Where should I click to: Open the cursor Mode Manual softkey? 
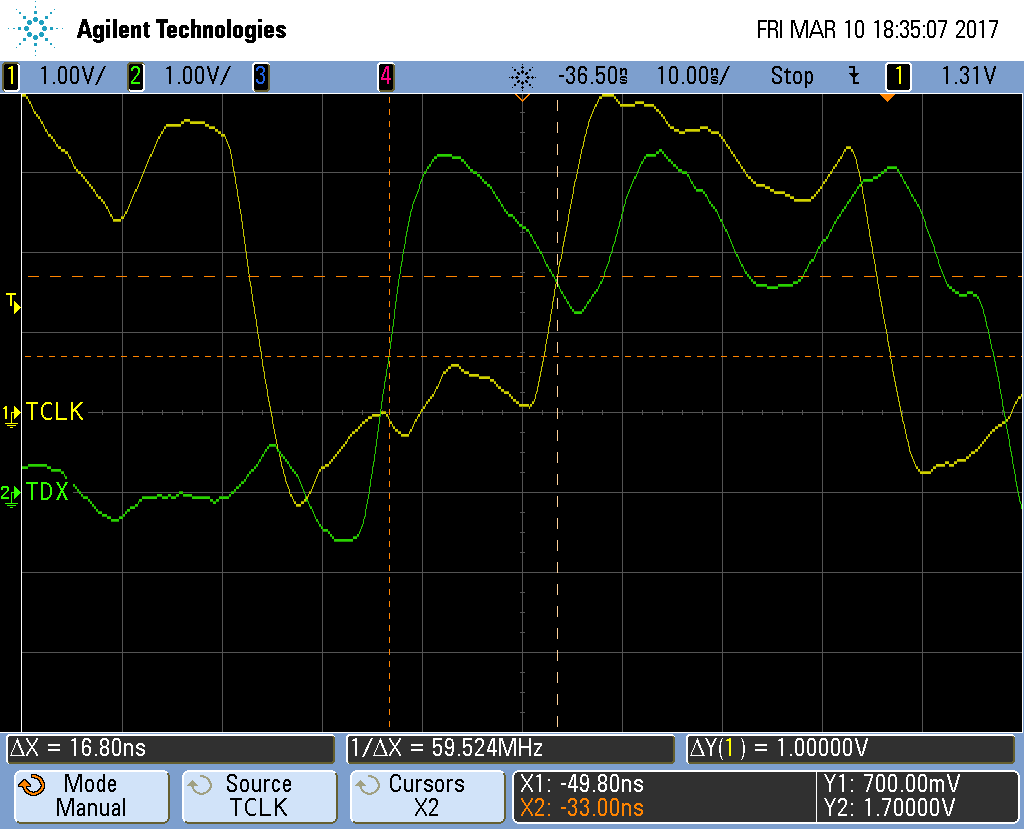90,796
